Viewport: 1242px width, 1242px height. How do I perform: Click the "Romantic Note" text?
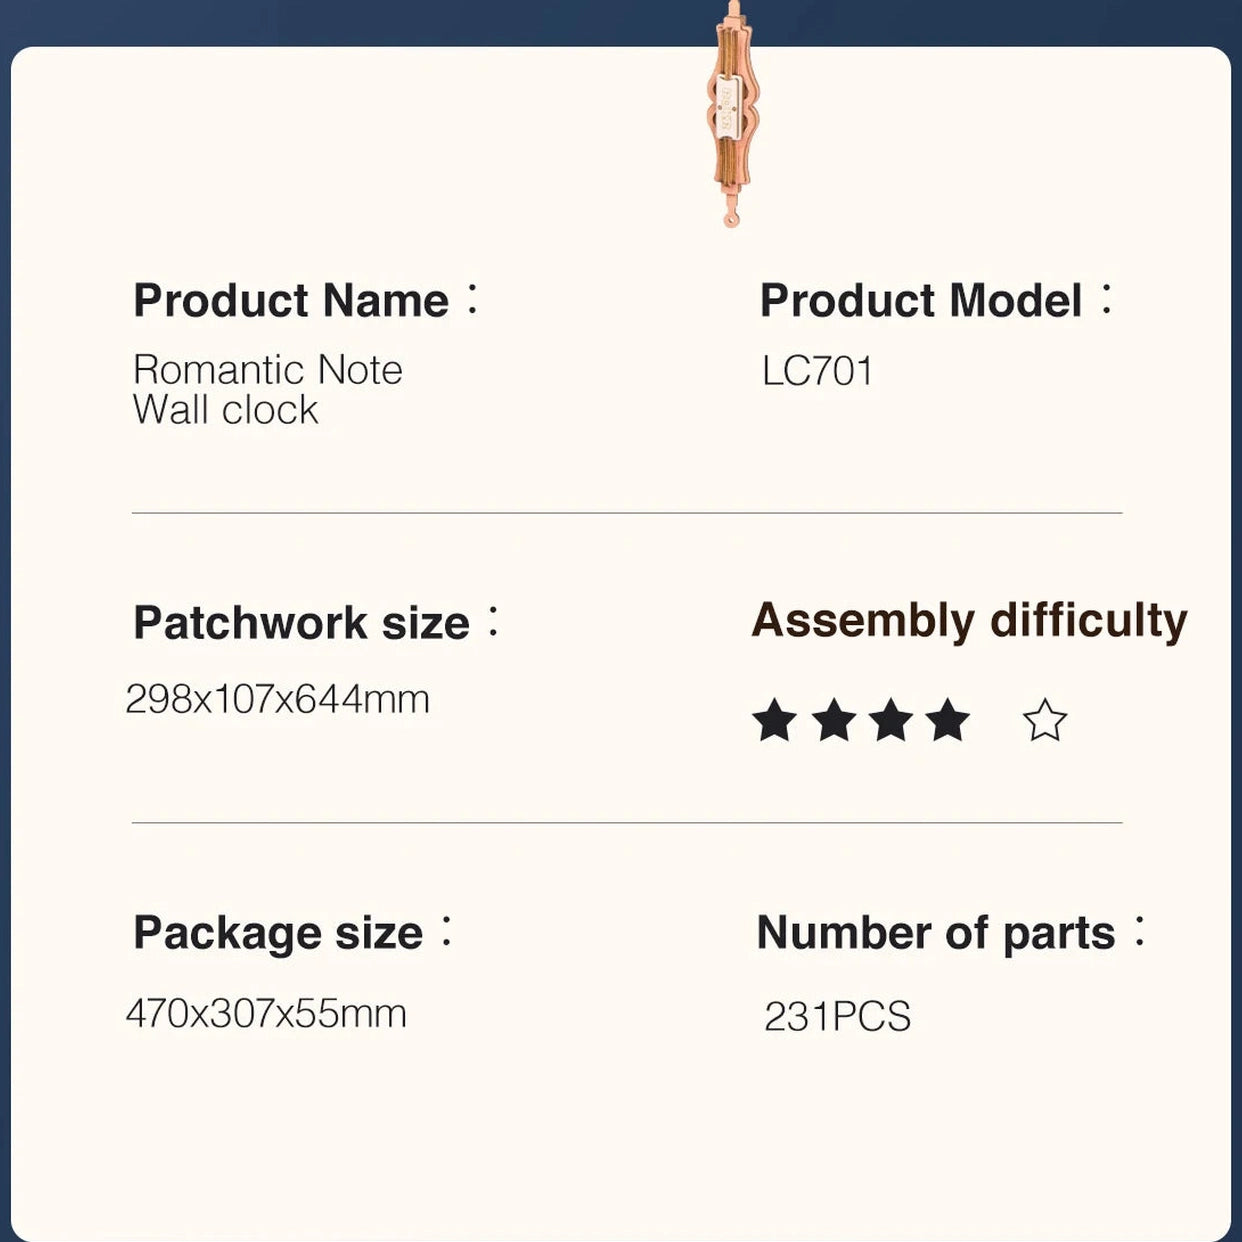click(x=268, y=370)
